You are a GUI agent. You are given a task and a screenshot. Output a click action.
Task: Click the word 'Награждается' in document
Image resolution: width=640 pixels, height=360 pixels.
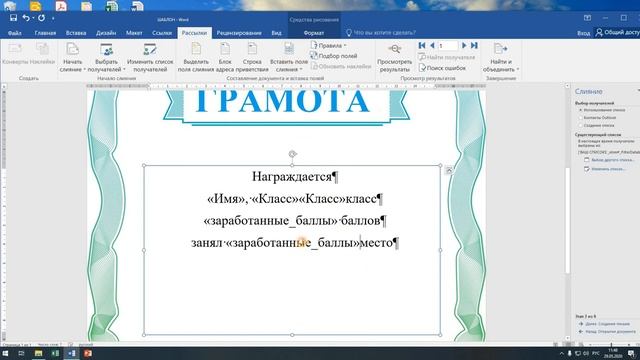[x=291, y=177]
